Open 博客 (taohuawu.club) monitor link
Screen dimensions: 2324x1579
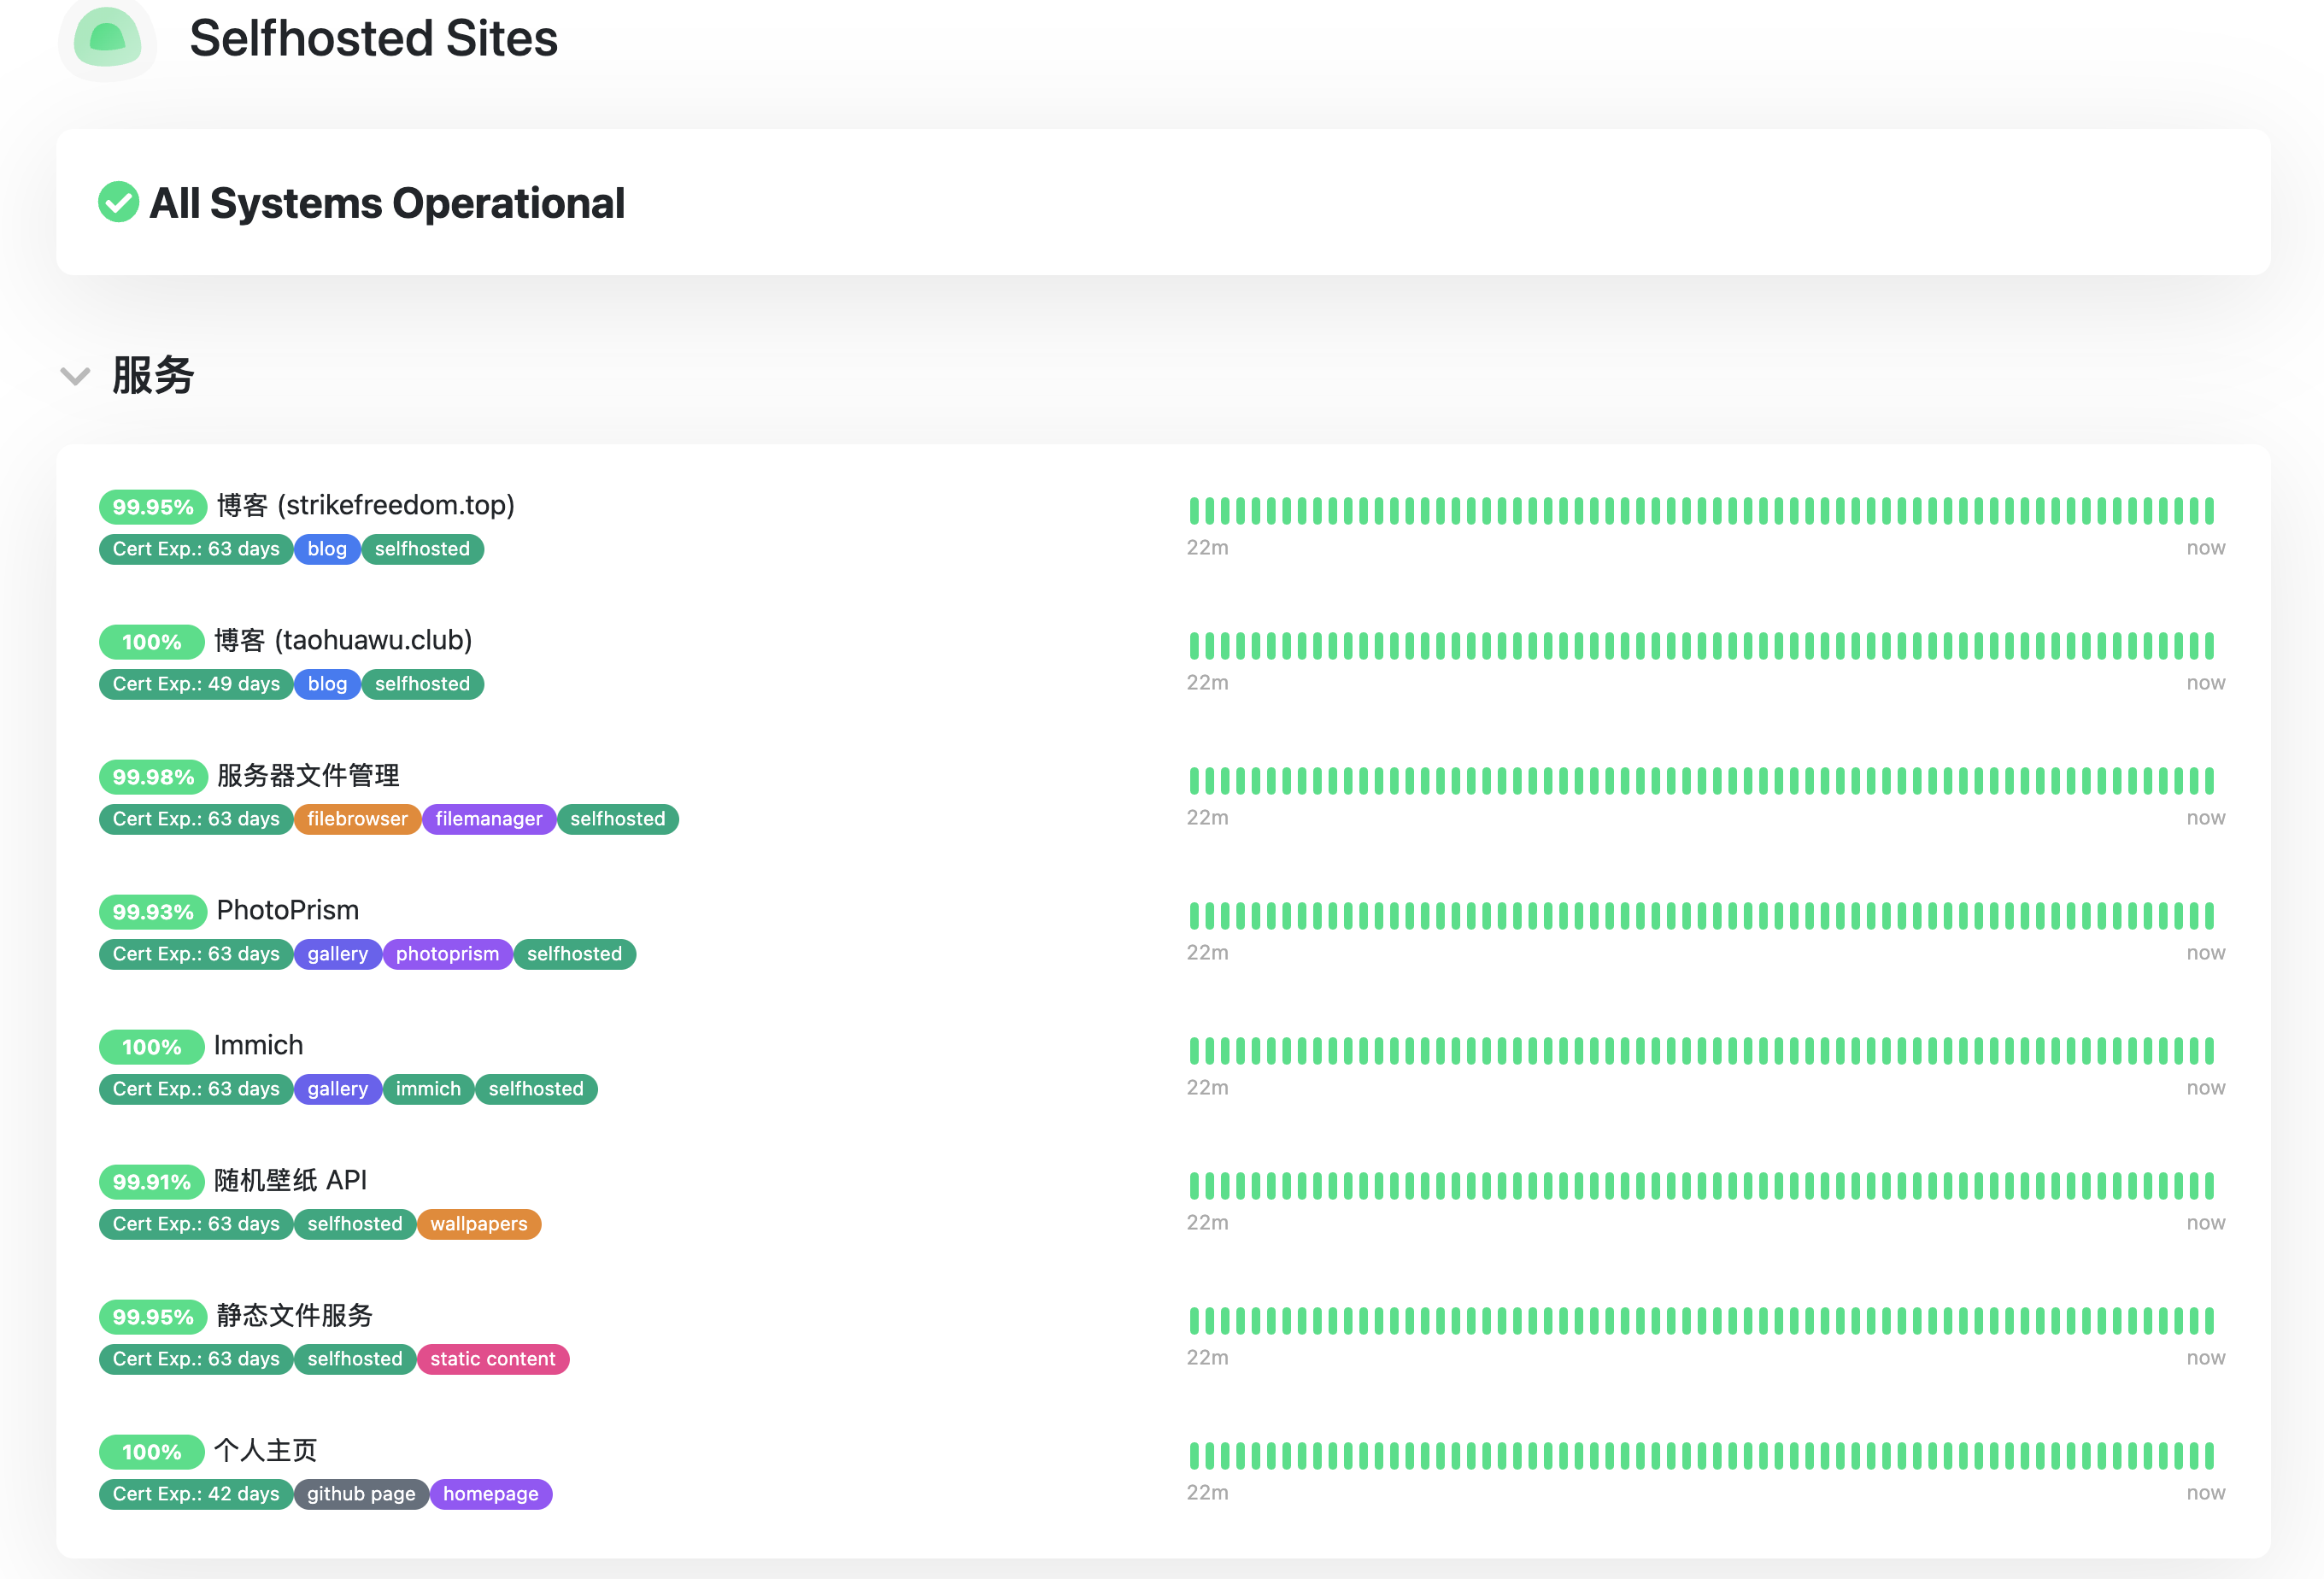coord(343,640)
